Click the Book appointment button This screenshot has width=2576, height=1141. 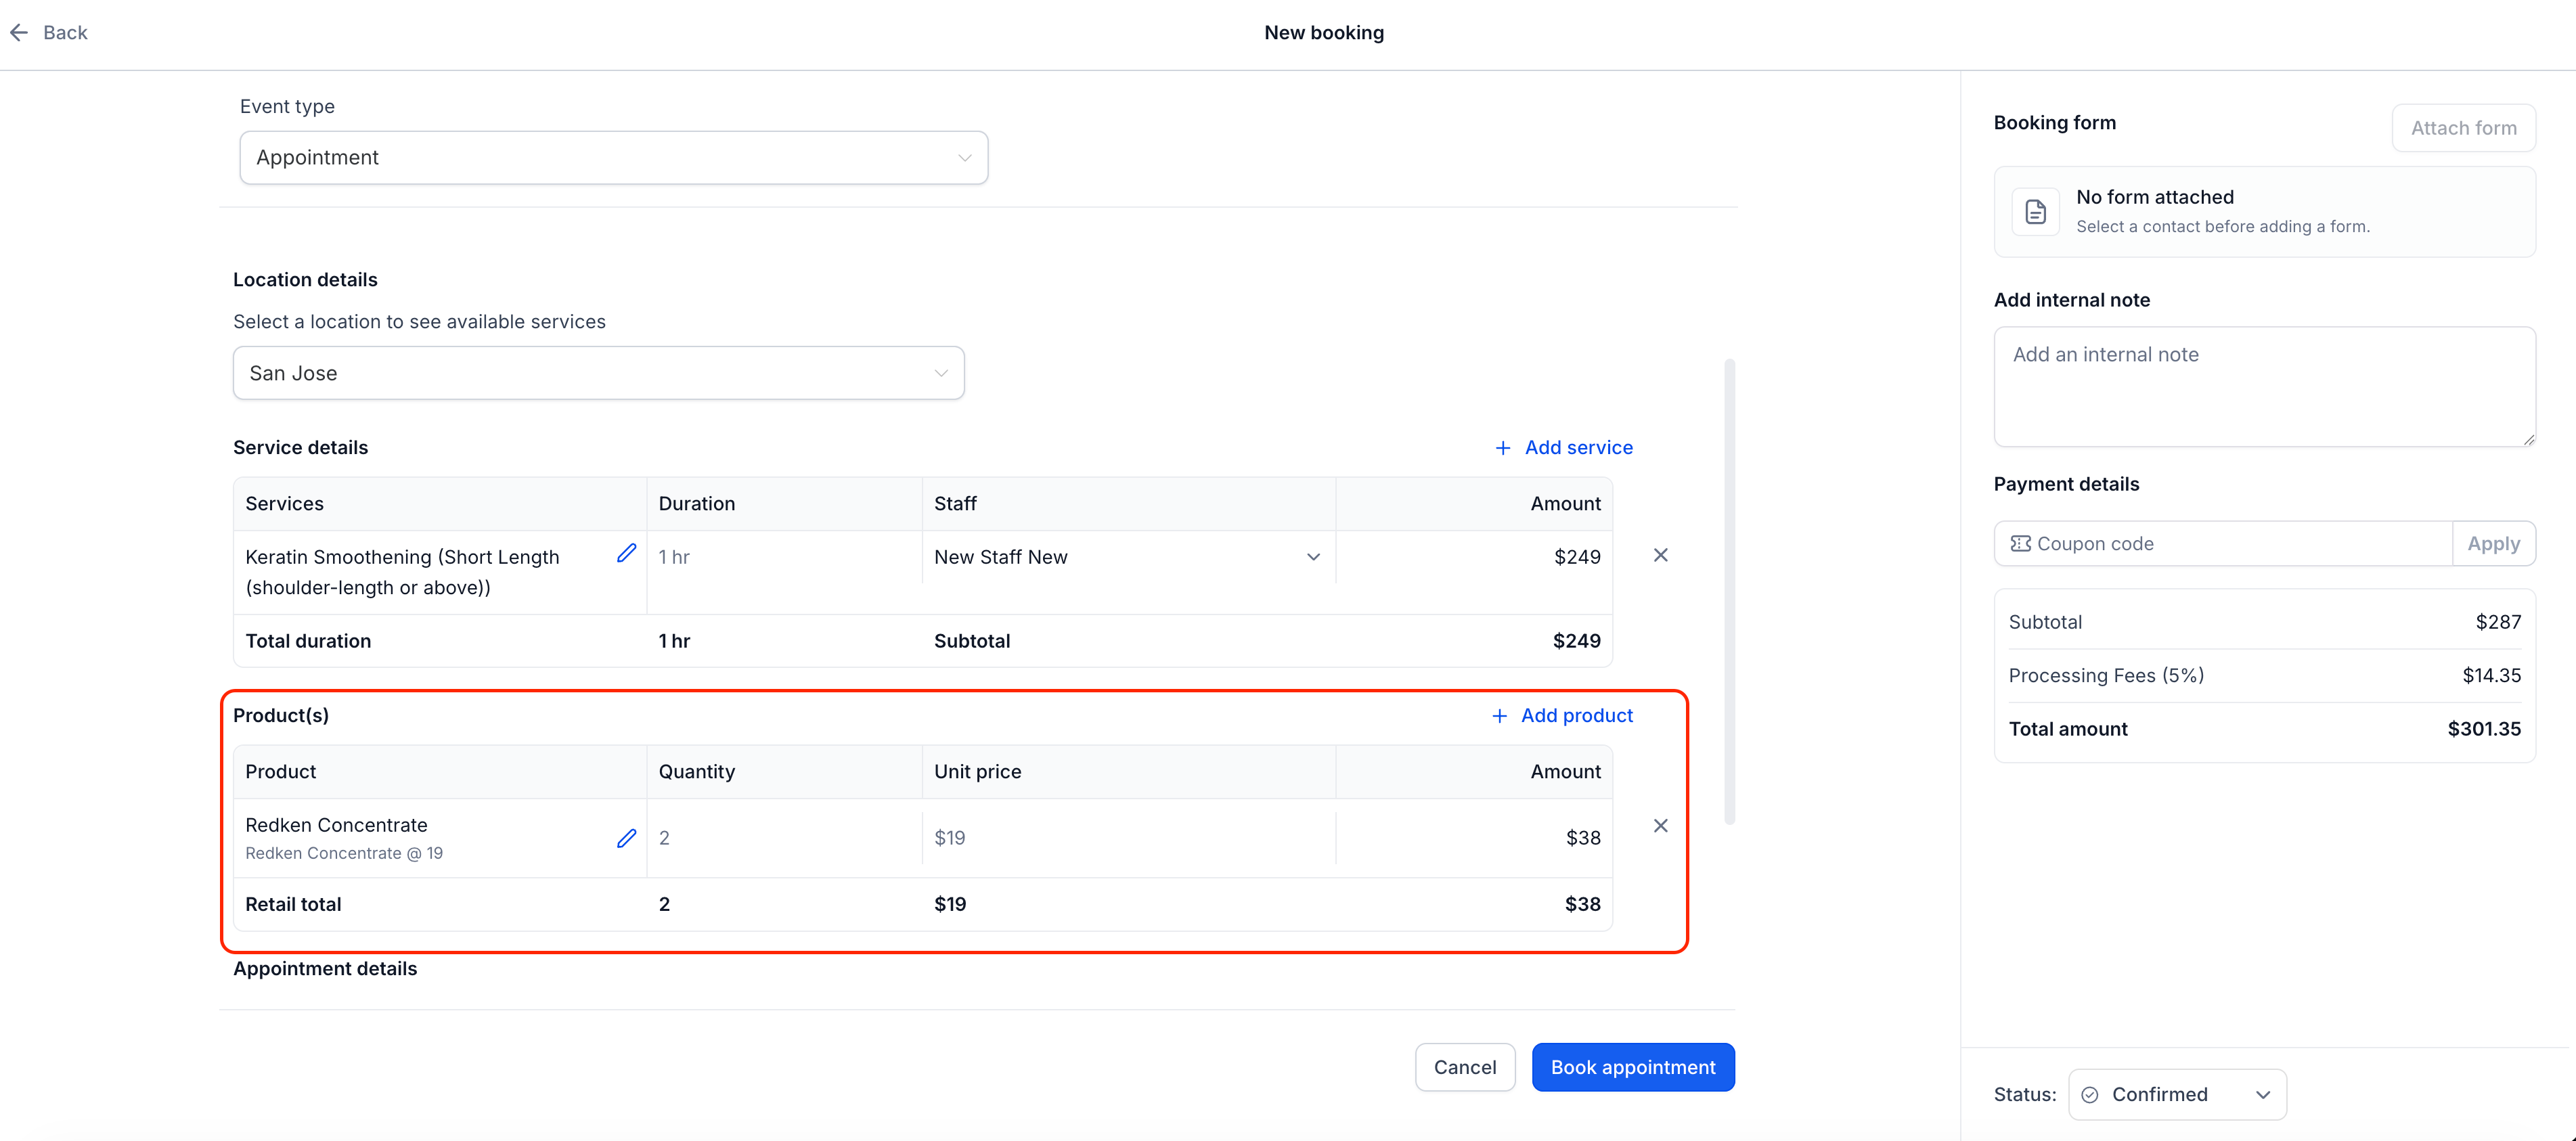(1632, 1067)
